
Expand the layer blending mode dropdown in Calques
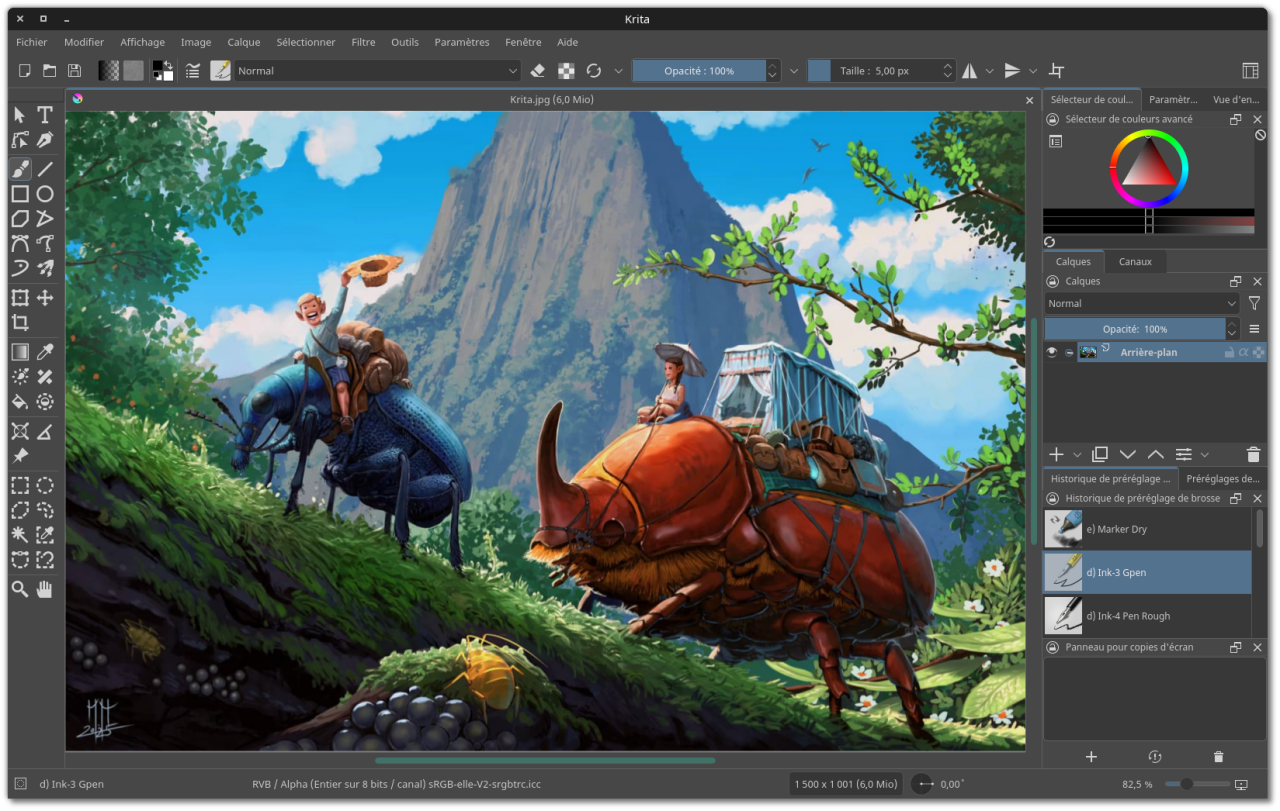click(1142, 304)
